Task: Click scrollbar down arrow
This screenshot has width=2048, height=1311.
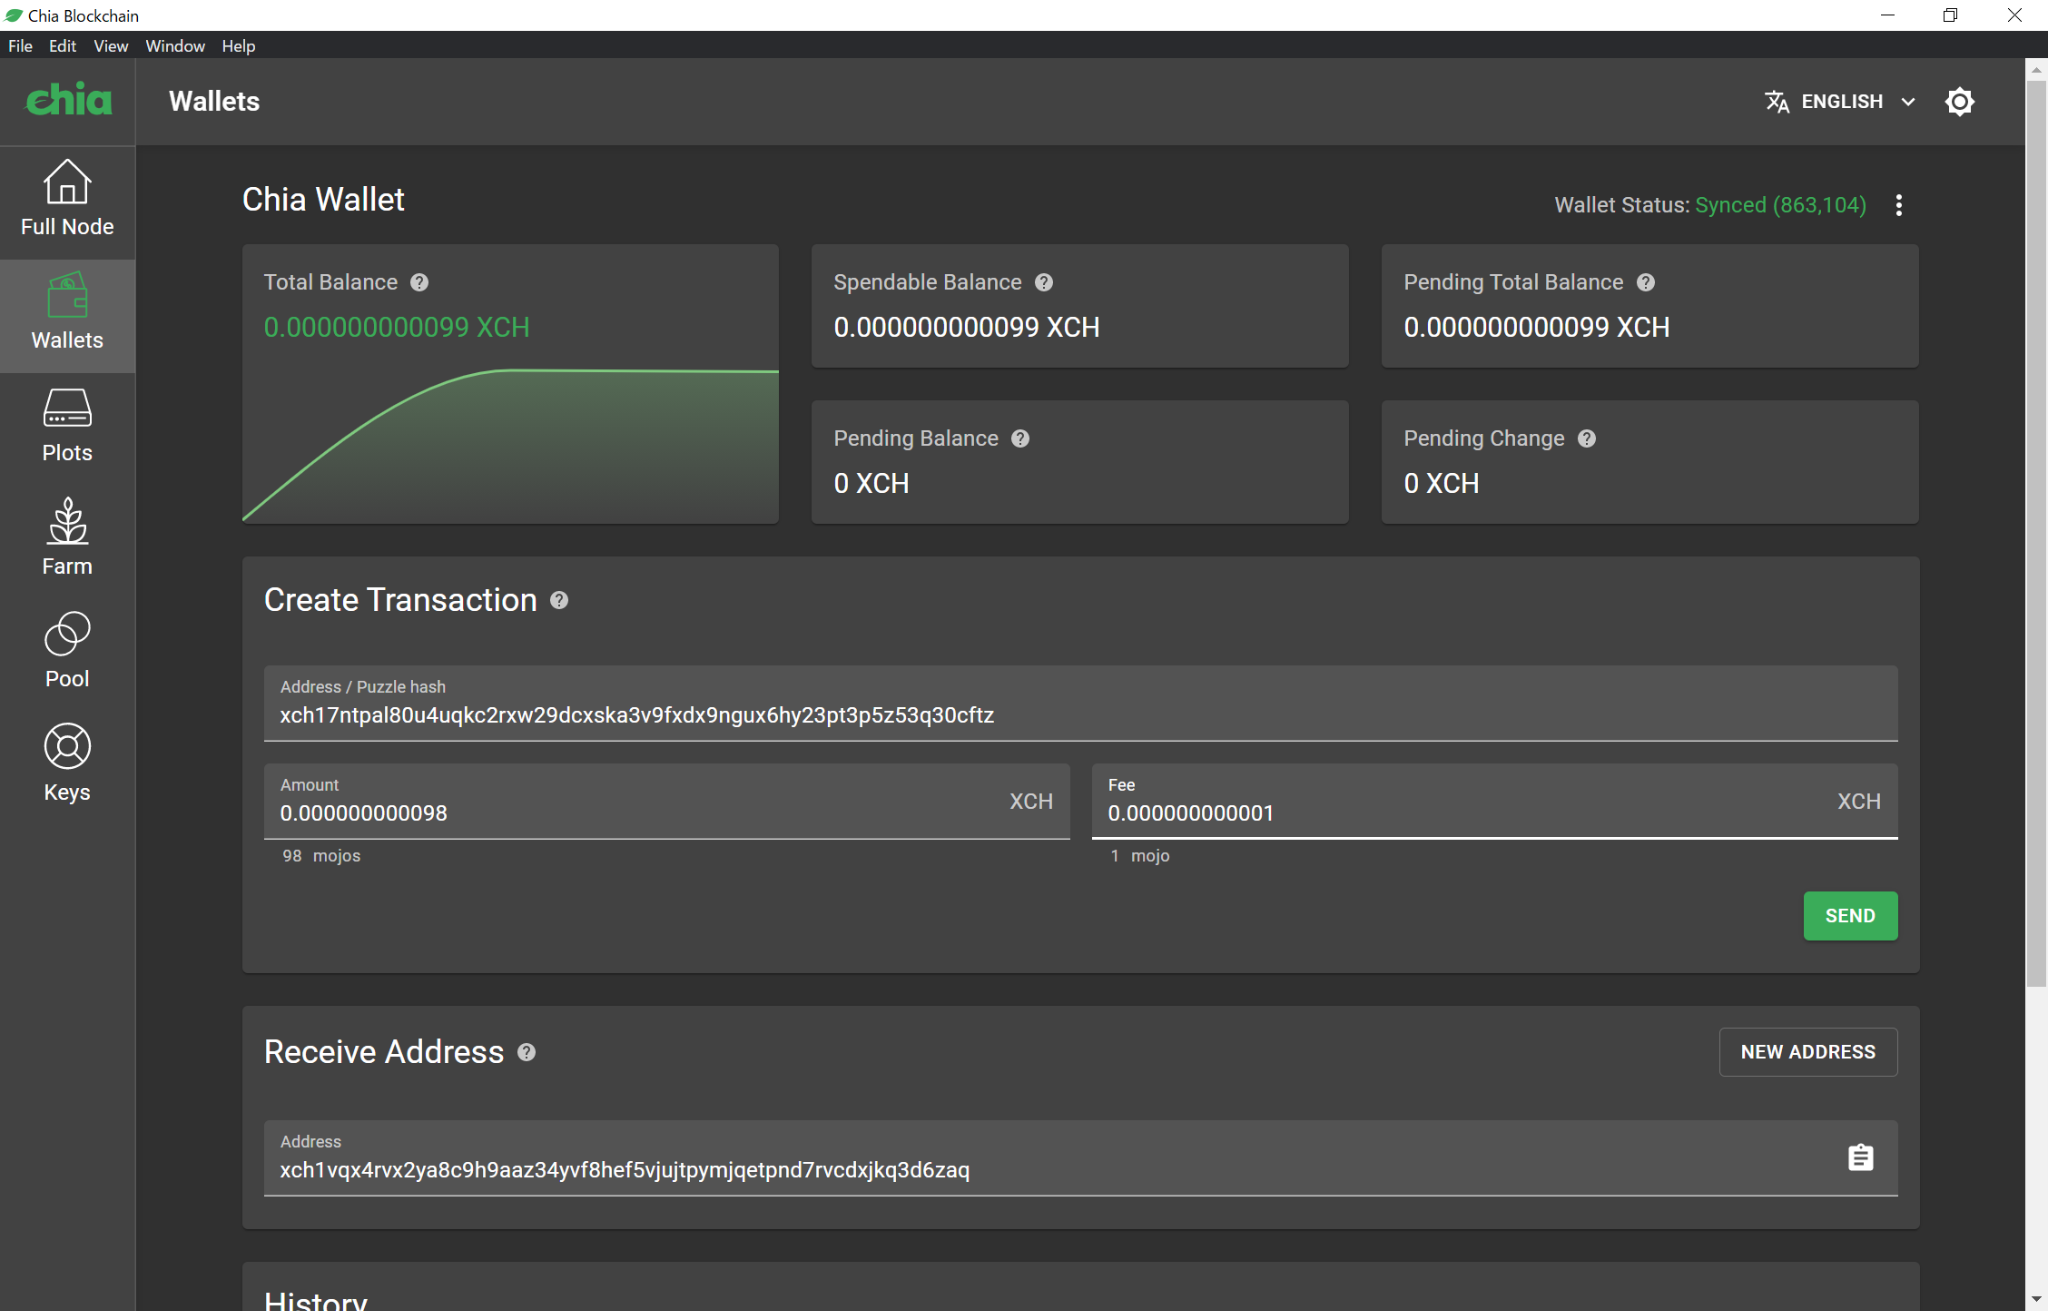Action: coord(2036,1299)
